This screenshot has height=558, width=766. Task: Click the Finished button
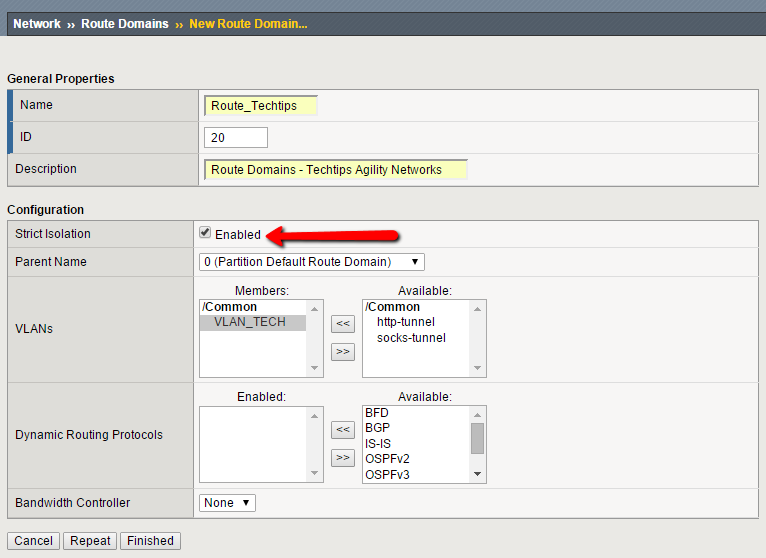point(150,541)
